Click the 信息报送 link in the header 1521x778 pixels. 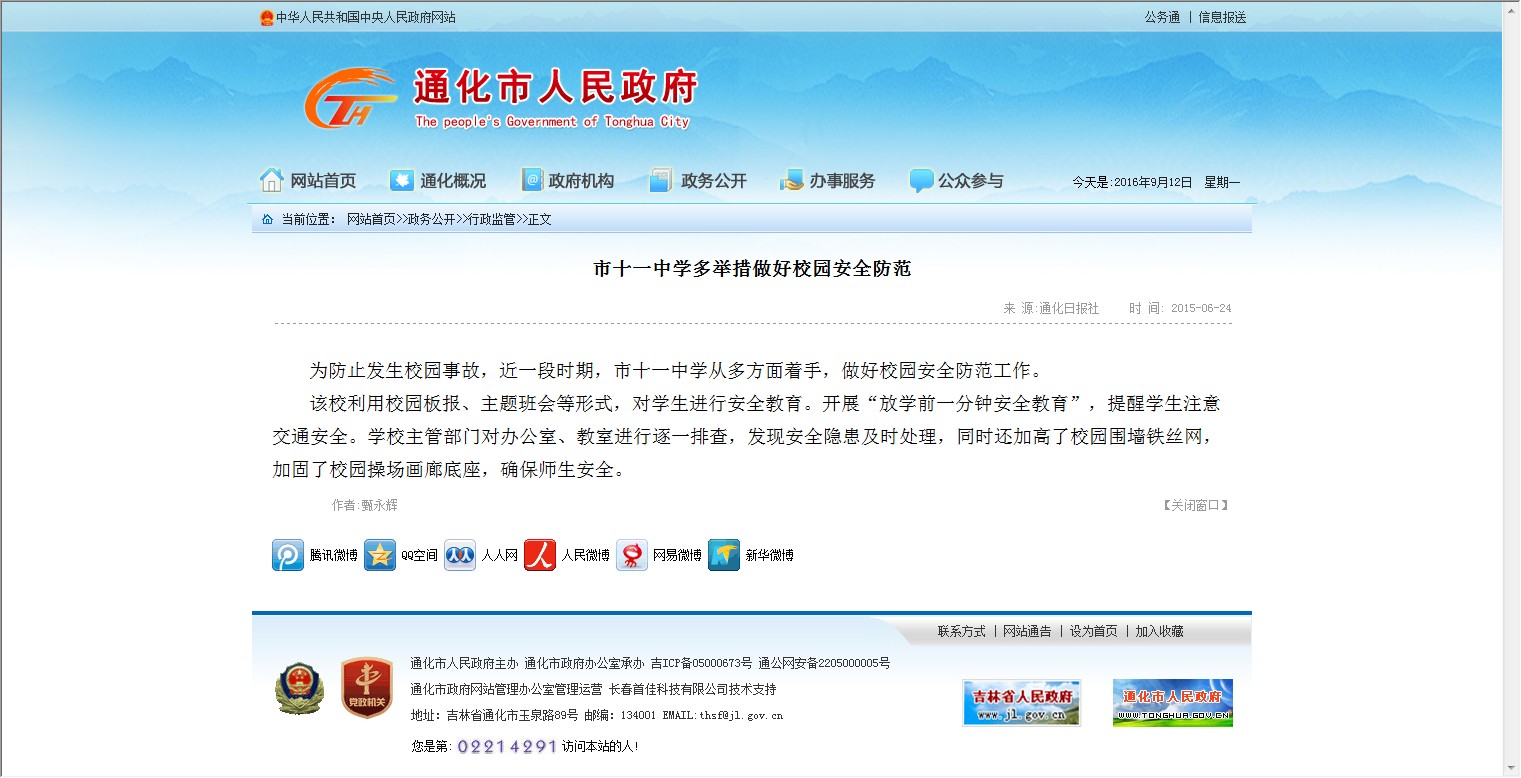[x=1222, y=17]
